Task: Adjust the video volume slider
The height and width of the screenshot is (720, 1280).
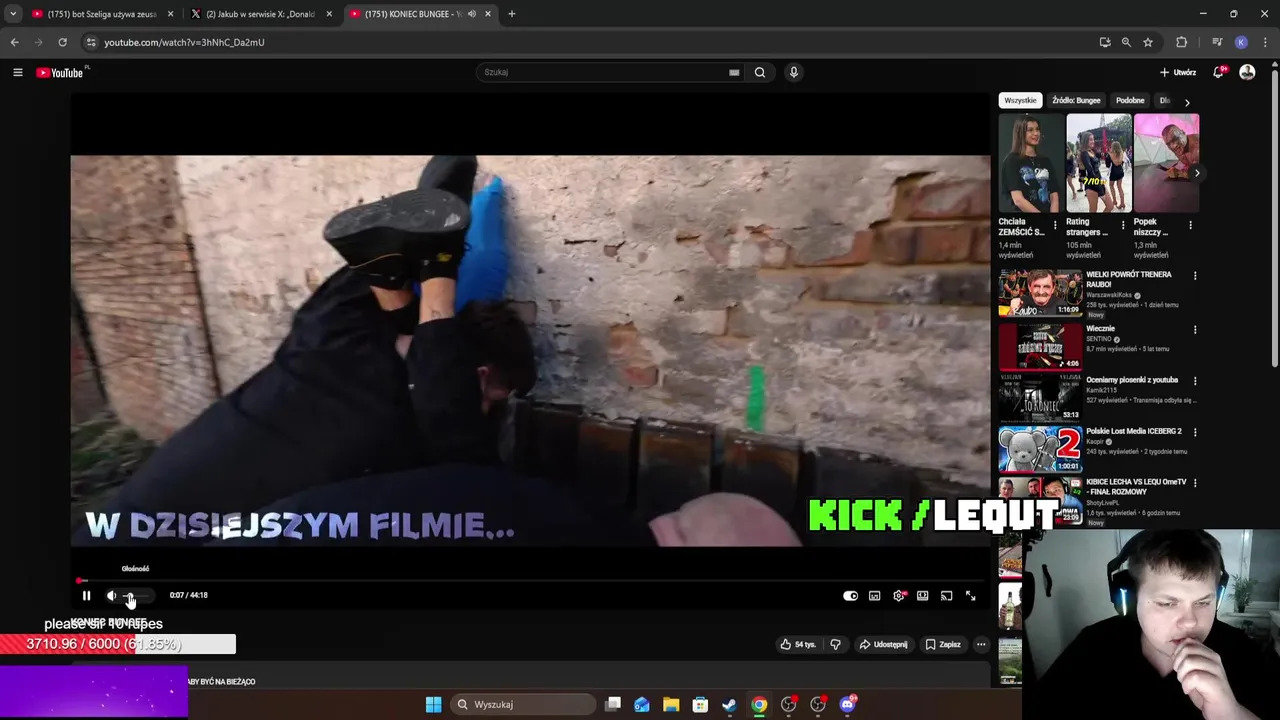Action: 137,596
